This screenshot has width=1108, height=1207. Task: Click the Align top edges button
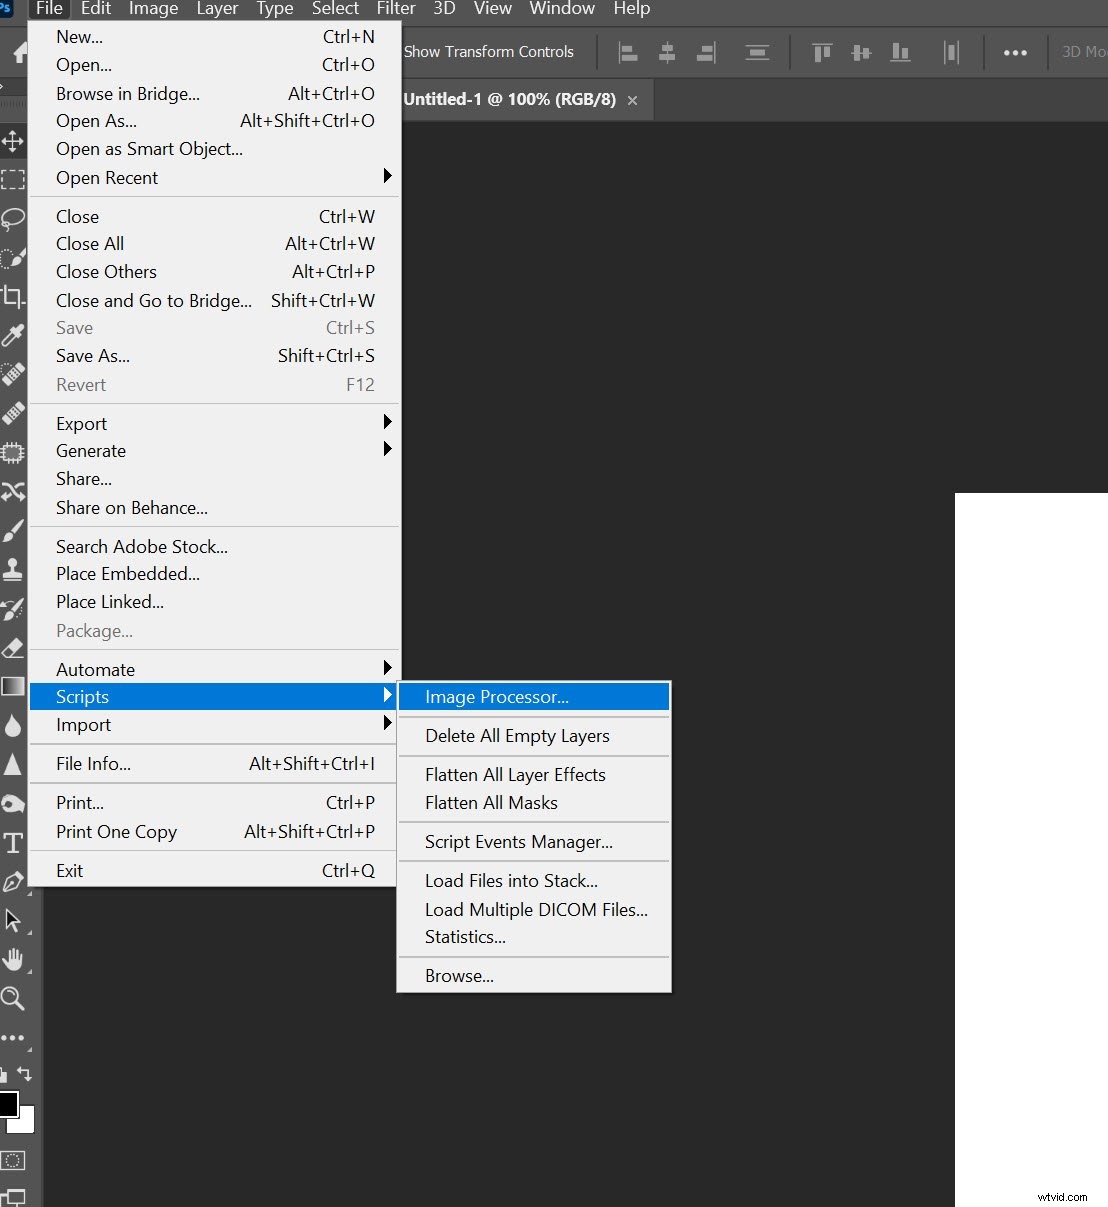(x=821, y=52)
